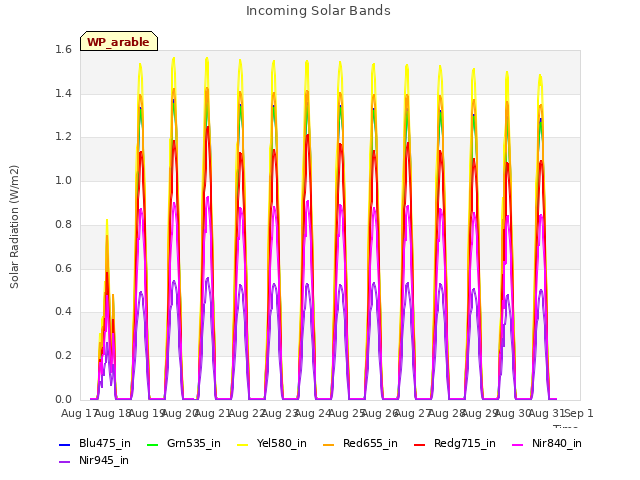Click the Aug 19 x-axis date label
Screen dimensions: 640x480
[x=147, y=414]
